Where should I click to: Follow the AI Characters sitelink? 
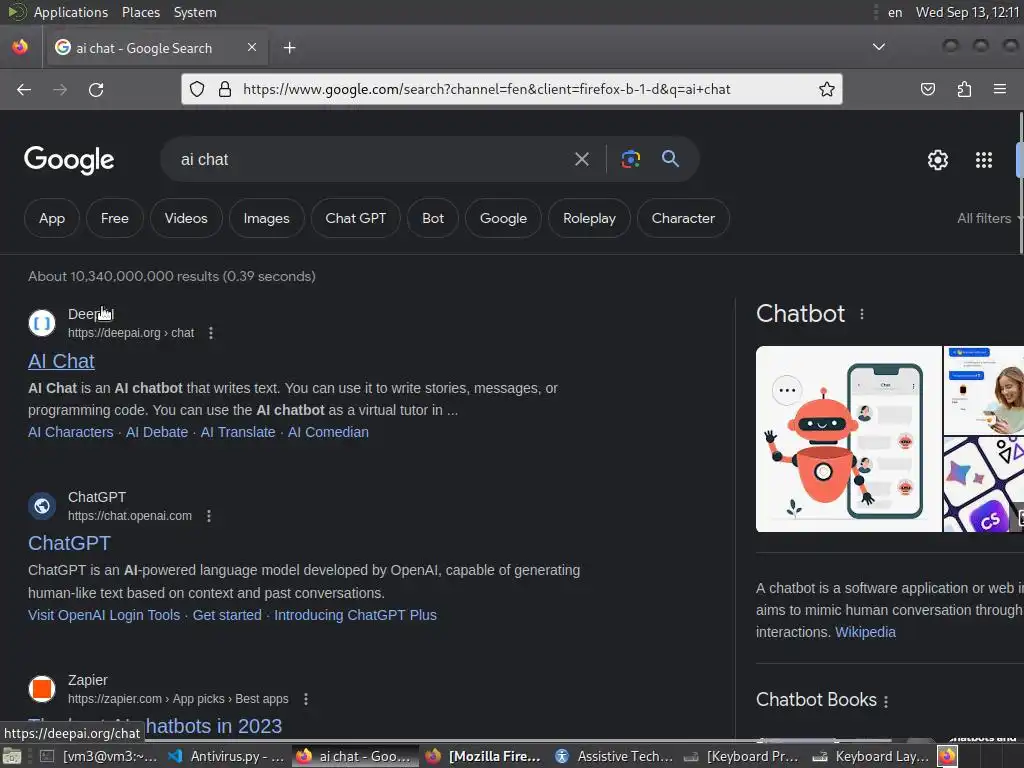pyautogui.click(x=71, y=432)
